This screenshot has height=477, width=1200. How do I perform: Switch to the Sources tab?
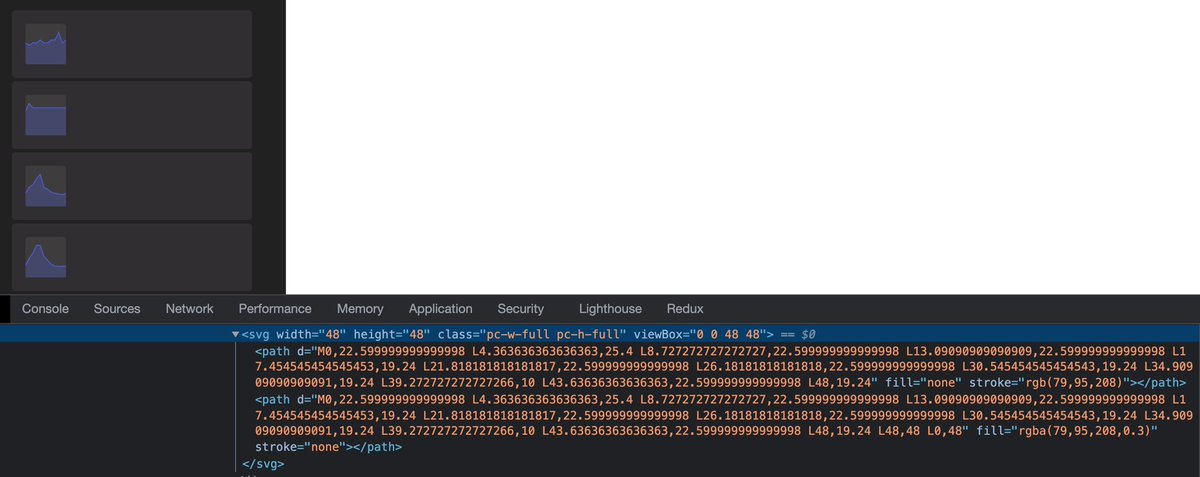pos(117,309)
